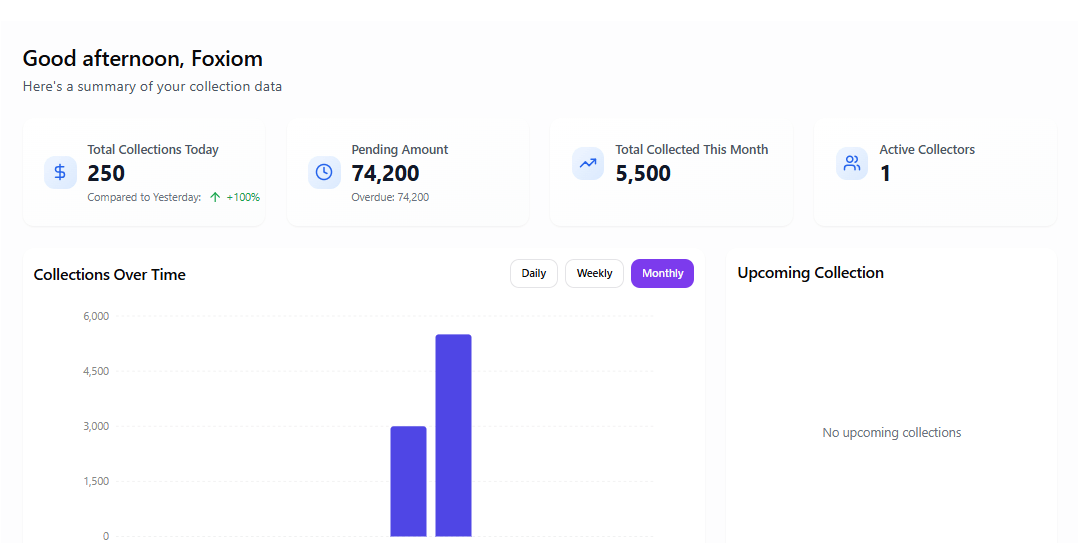Click the shorter bar in the chart
Image resolution: width=1080 pixels, height=543 pixels.
(408, 481)
